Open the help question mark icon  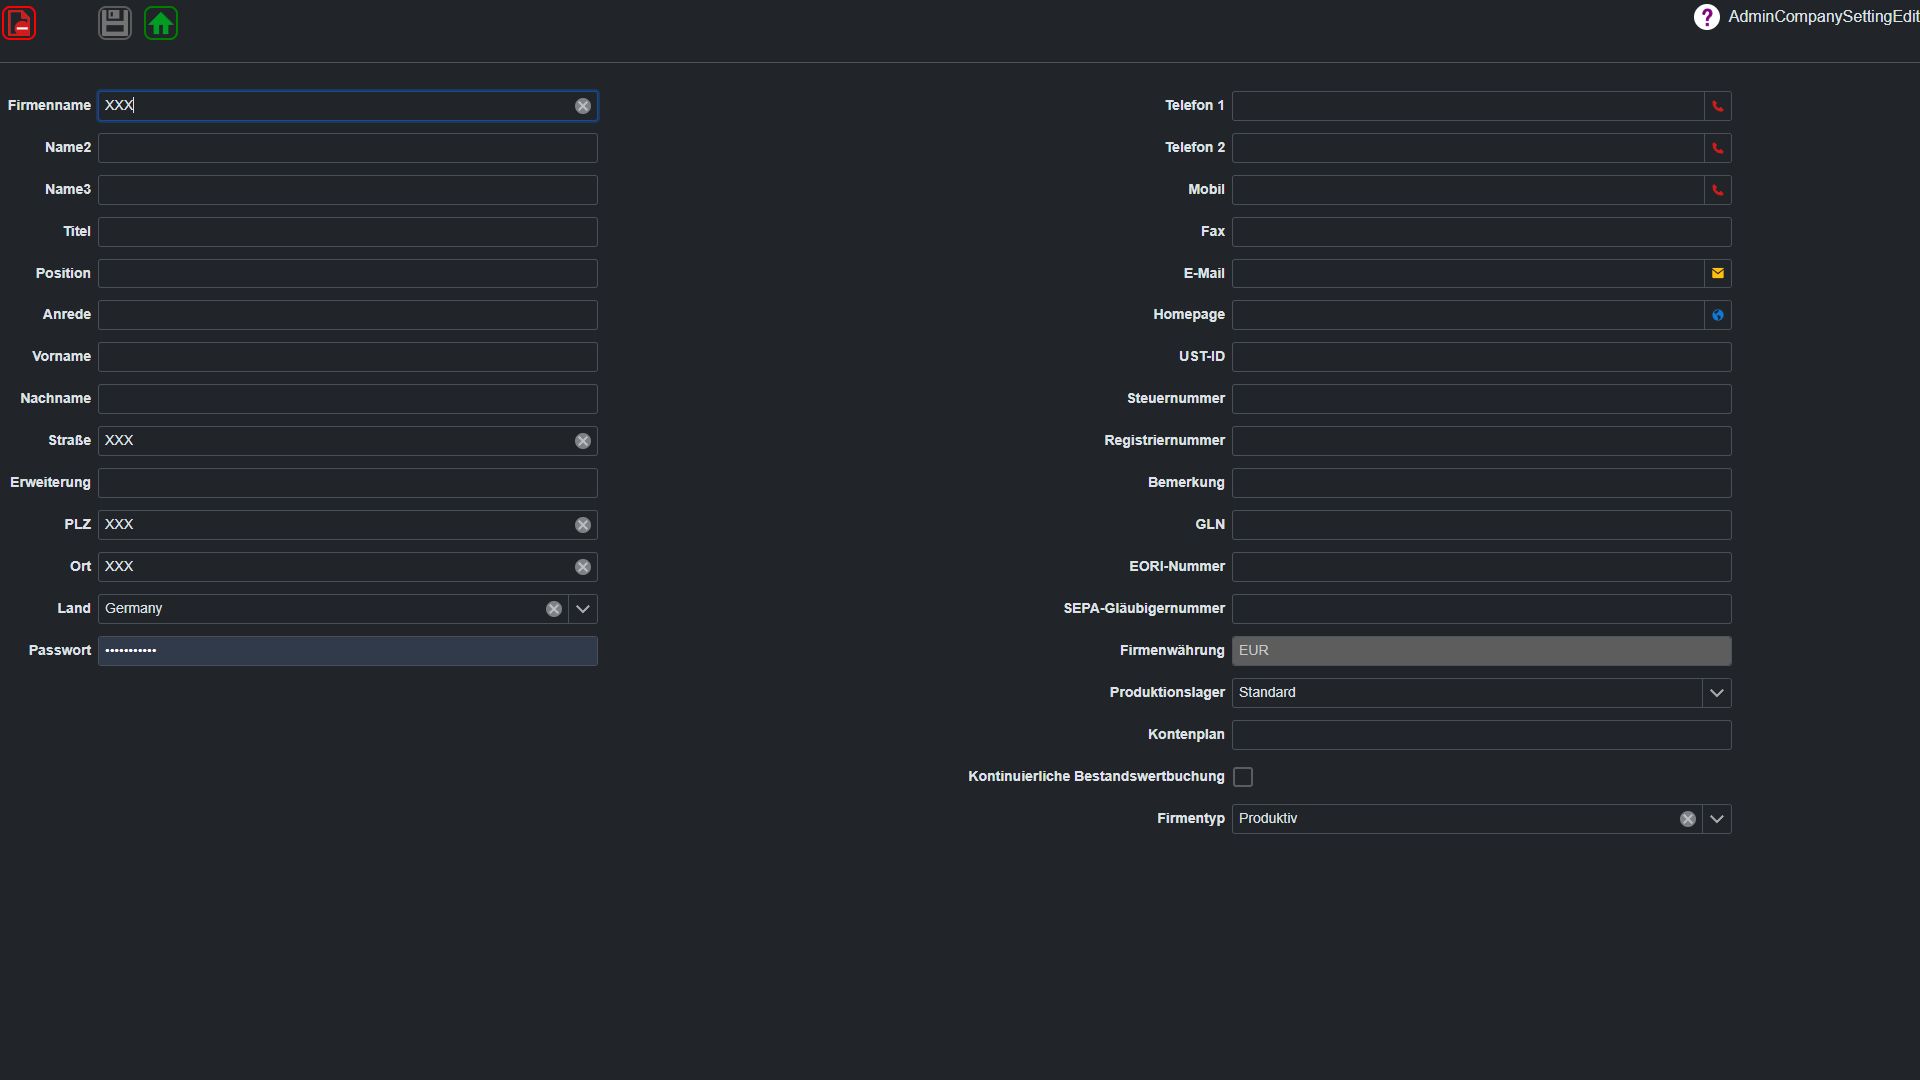tap(1706, 17)
